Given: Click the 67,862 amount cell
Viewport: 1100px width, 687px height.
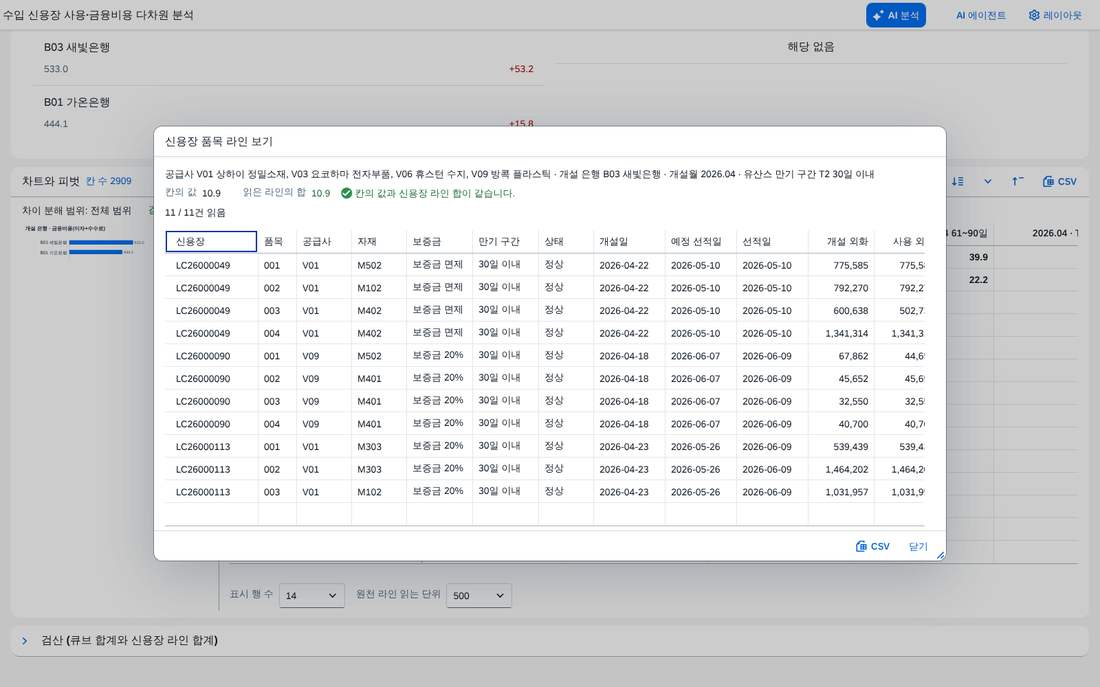Looking at the screenshot, I should point(840,356).
